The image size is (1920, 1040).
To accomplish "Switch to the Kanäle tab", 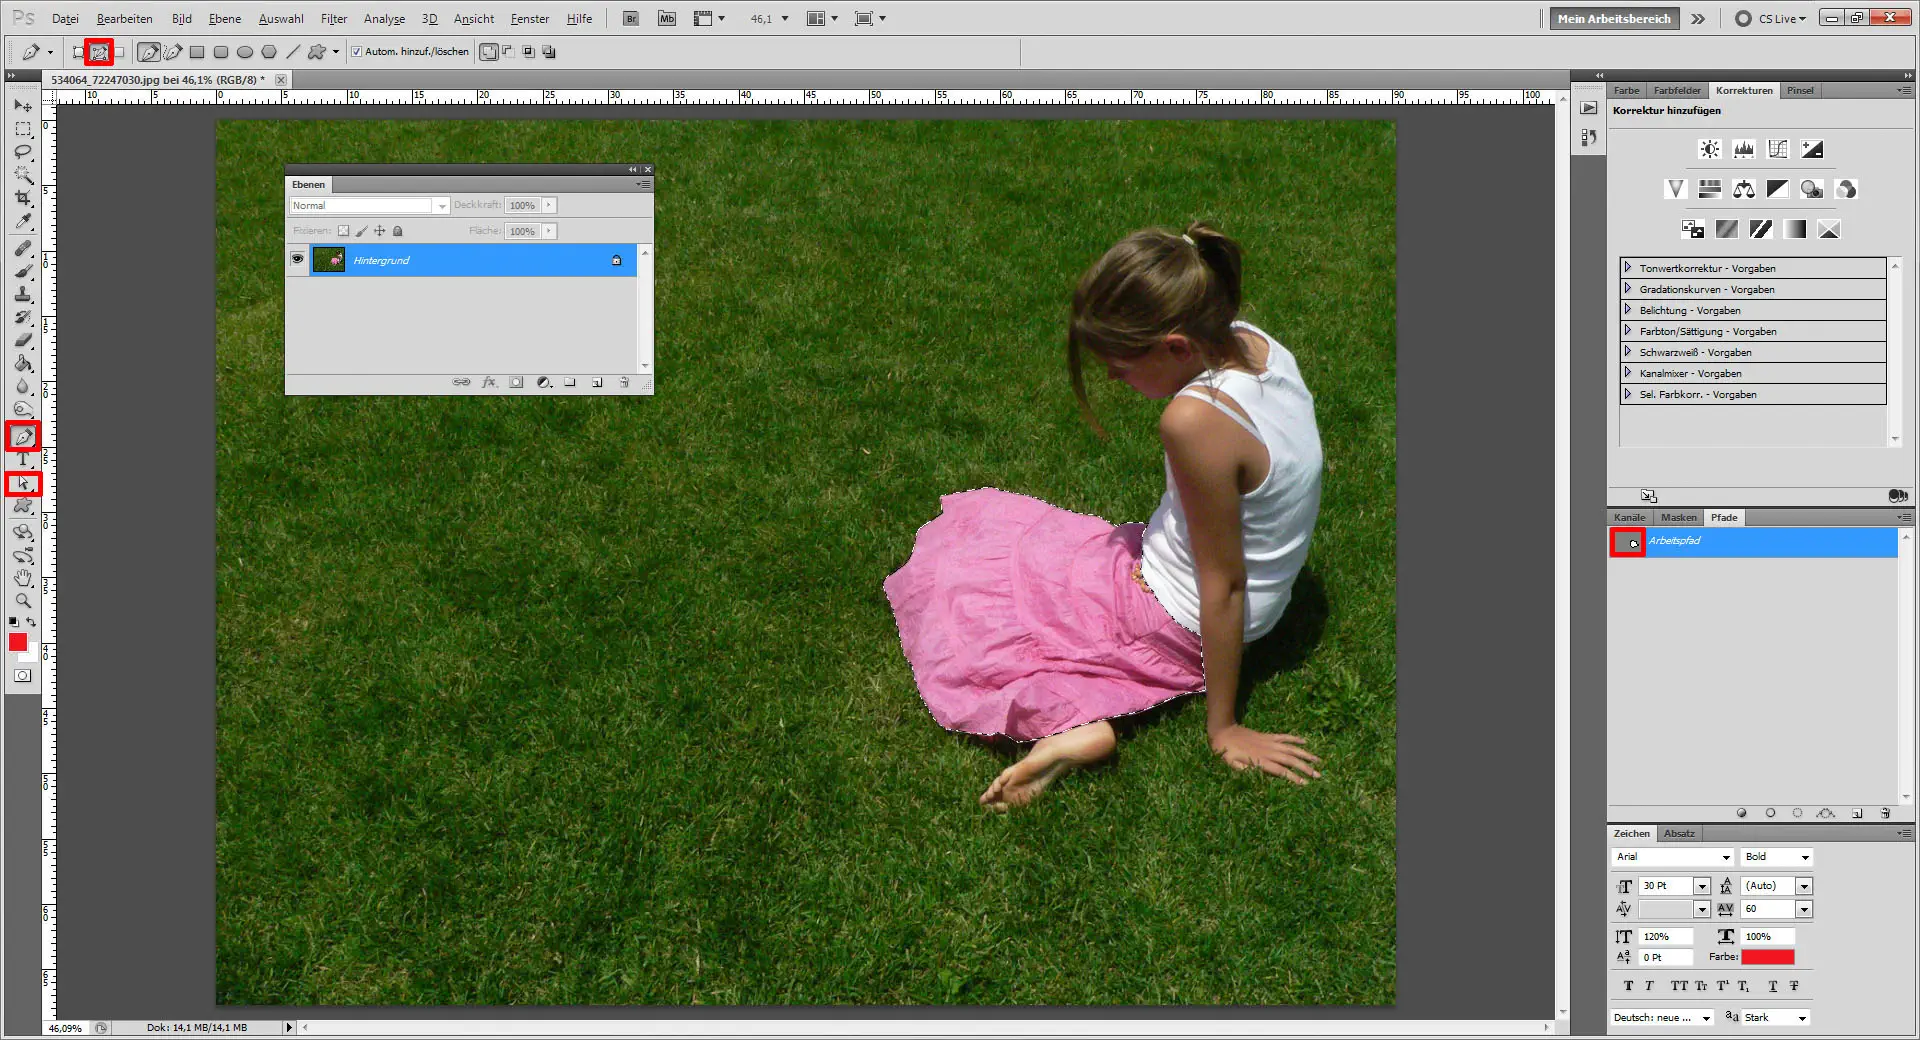I will point(1628,517).
